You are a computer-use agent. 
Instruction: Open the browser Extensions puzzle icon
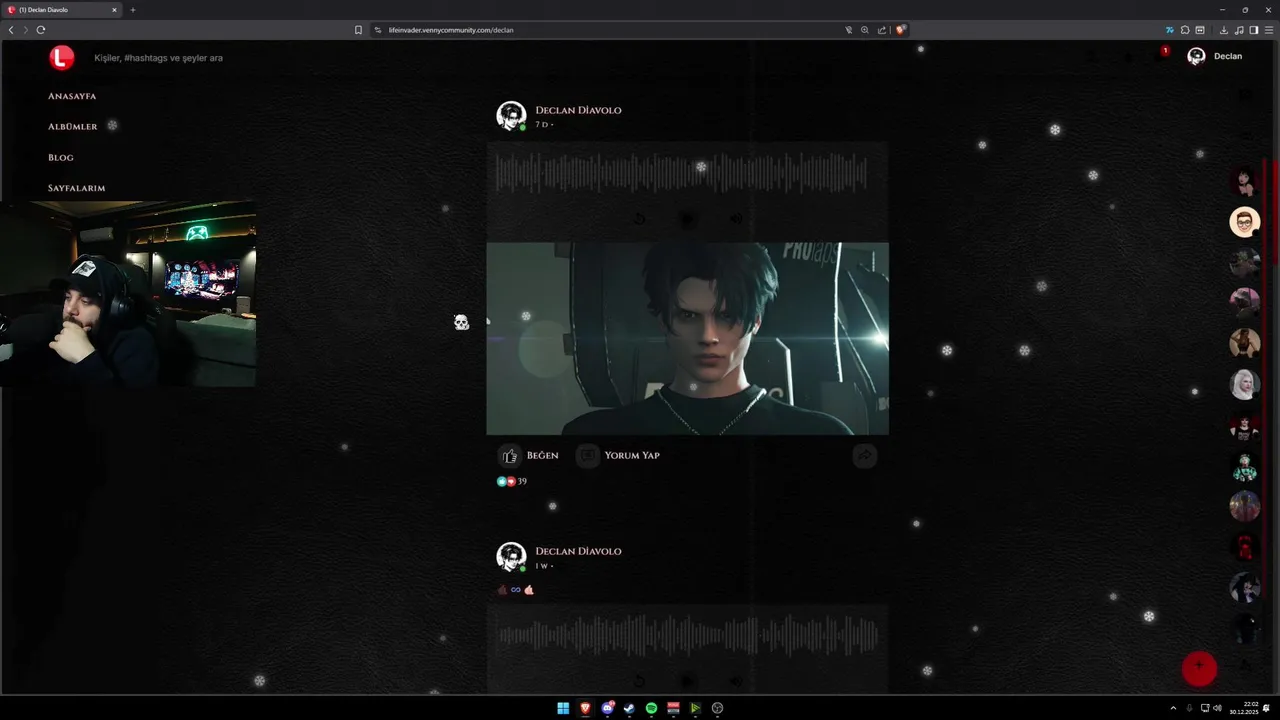click(x=1185, y=30)
